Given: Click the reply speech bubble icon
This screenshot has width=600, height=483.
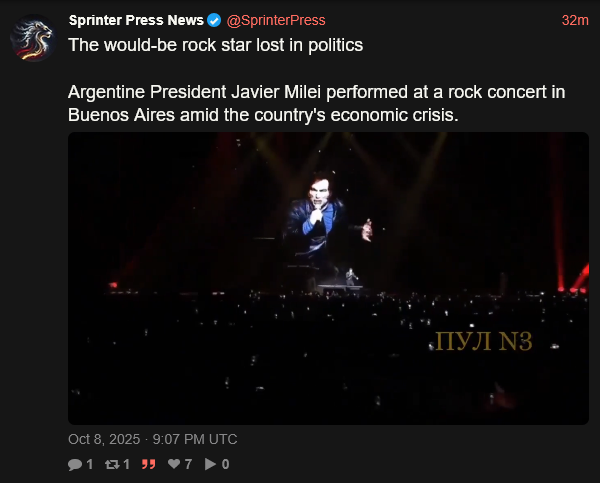Looking at the screenshot, I should tap(75, 464).
